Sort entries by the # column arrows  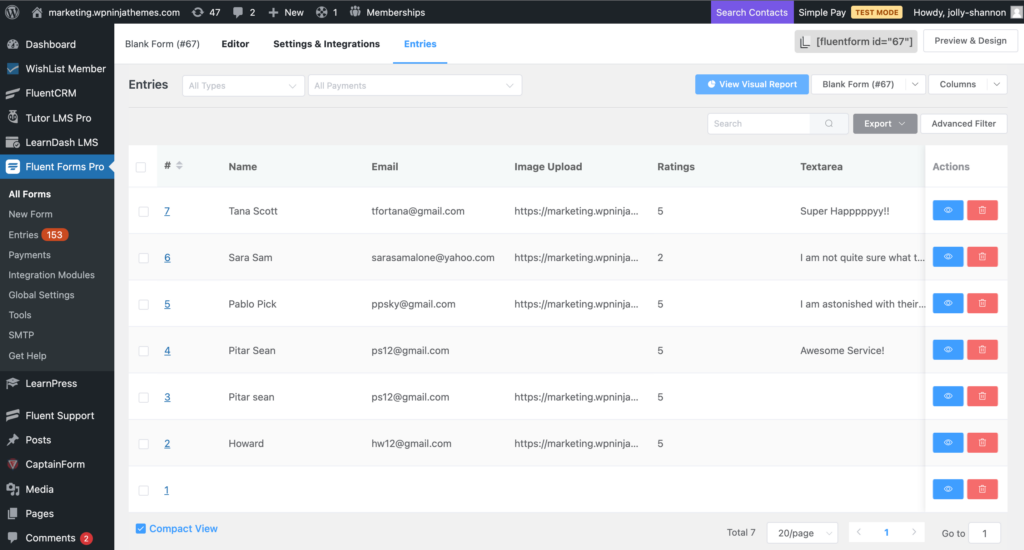click(x=180, y=166)
